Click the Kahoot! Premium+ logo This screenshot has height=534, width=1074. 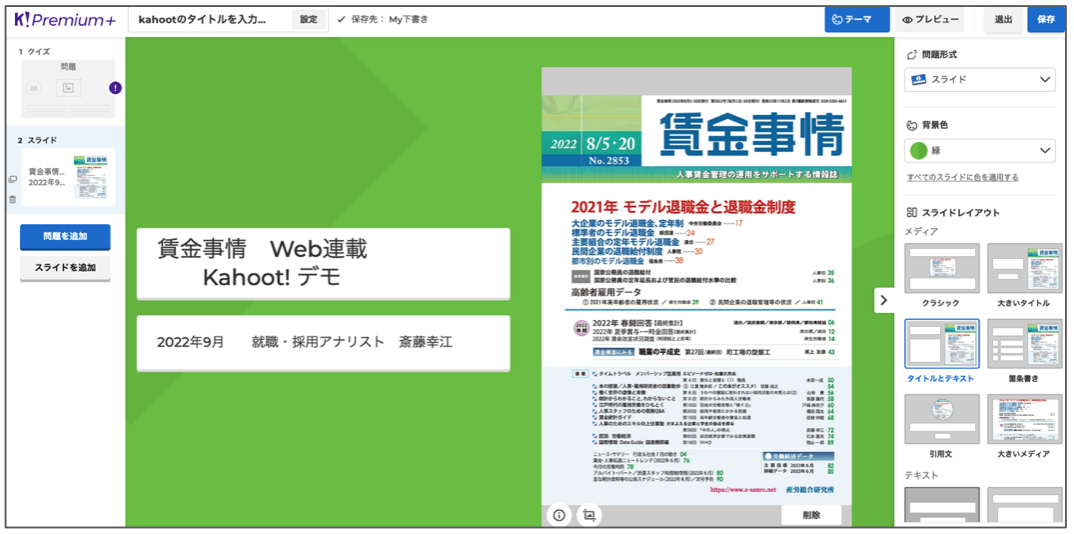click(62, 19)
